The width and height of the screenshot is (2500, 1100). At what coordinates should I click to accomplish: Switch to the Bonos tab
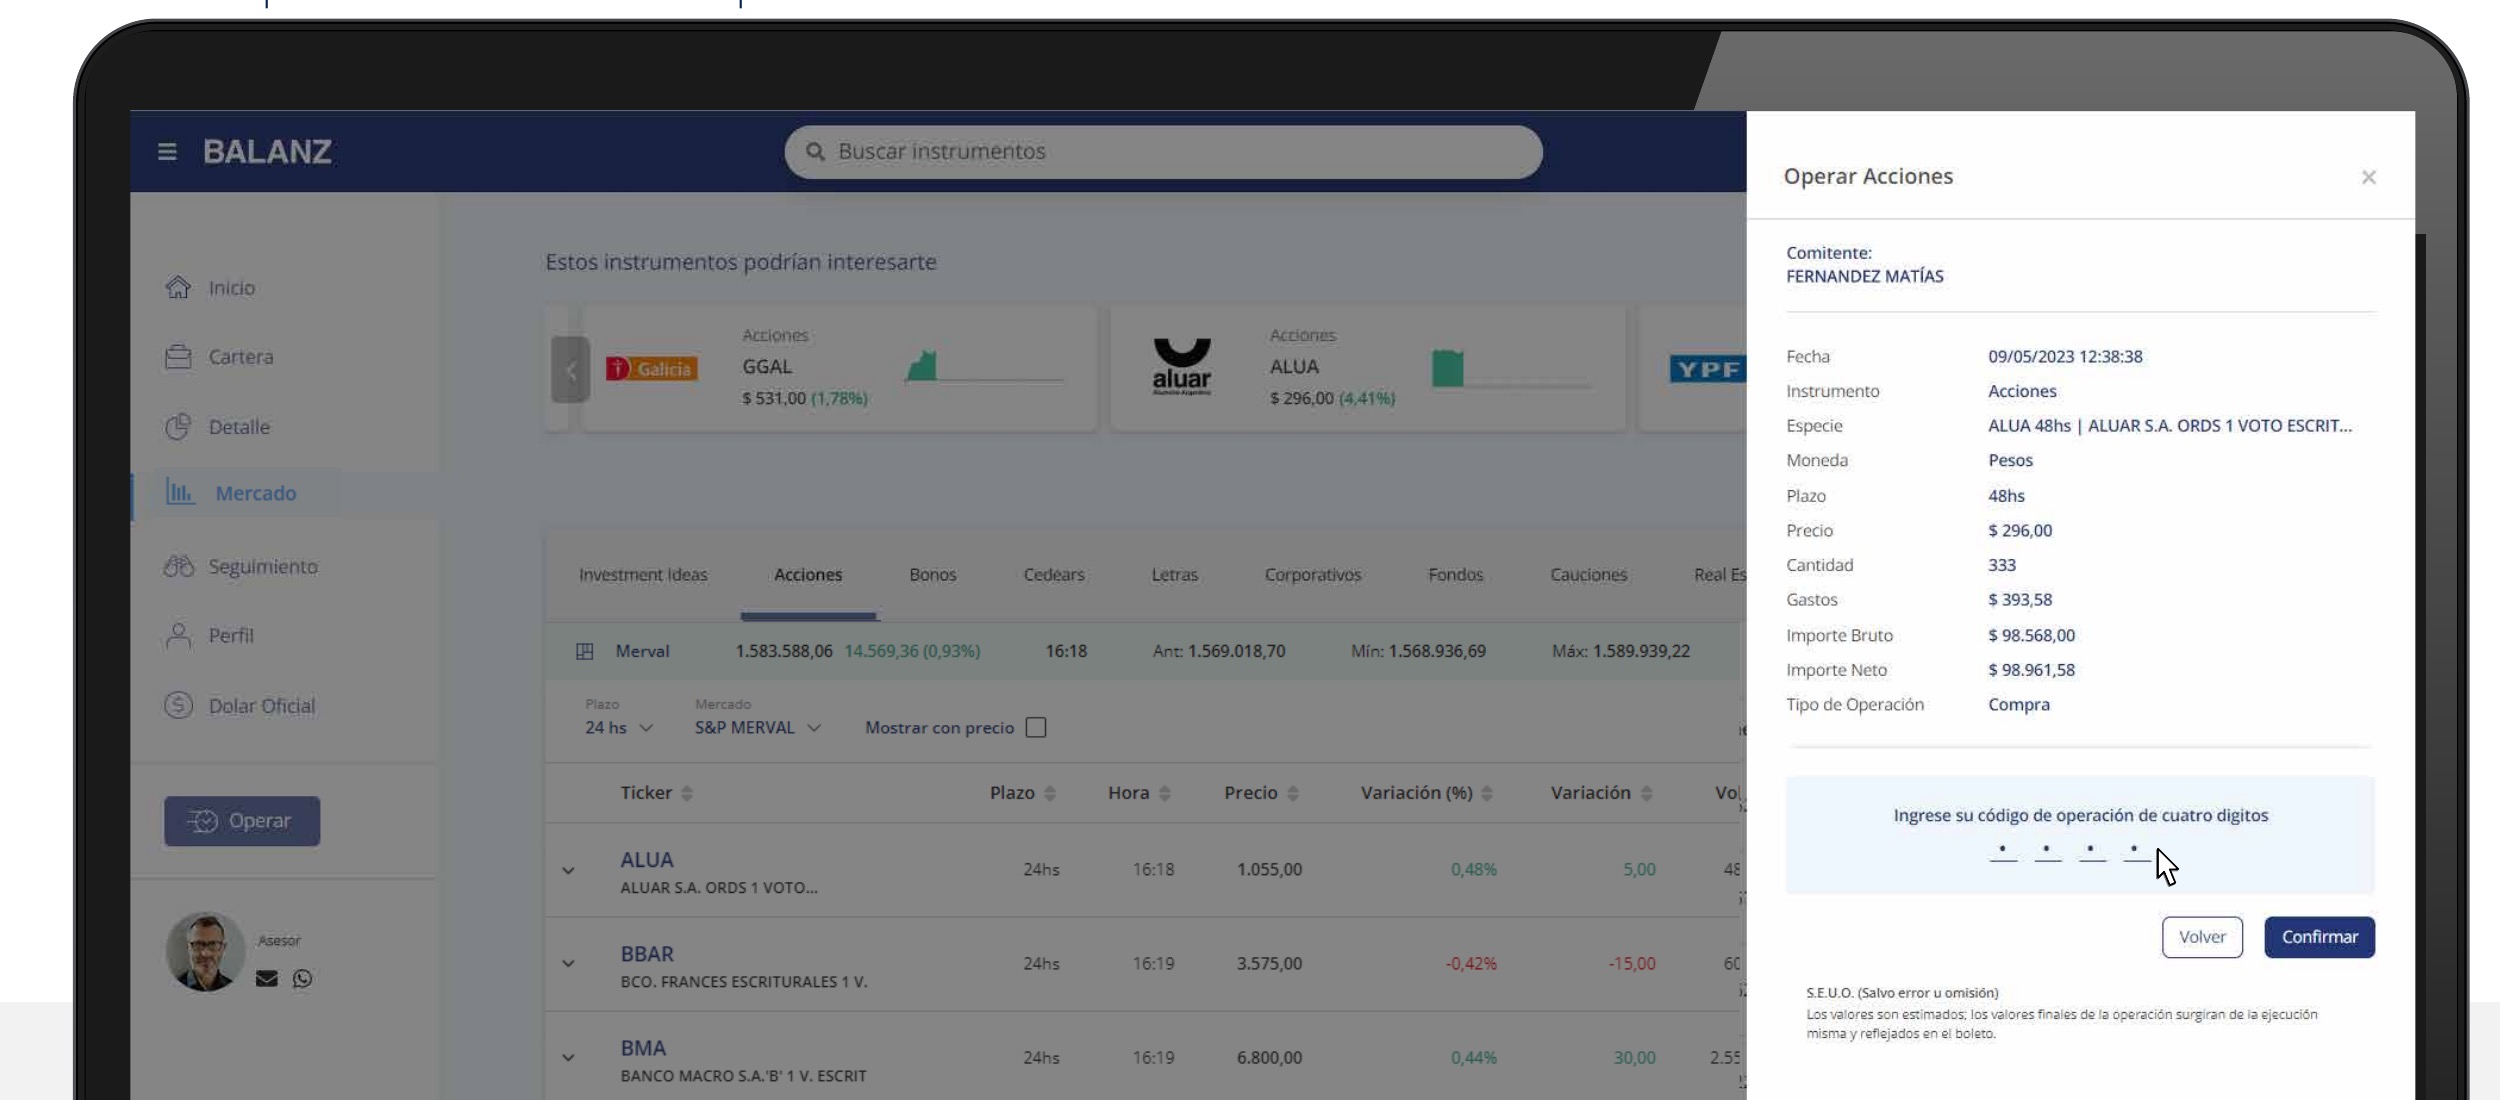pyautogui.click(x=933, y=575)
